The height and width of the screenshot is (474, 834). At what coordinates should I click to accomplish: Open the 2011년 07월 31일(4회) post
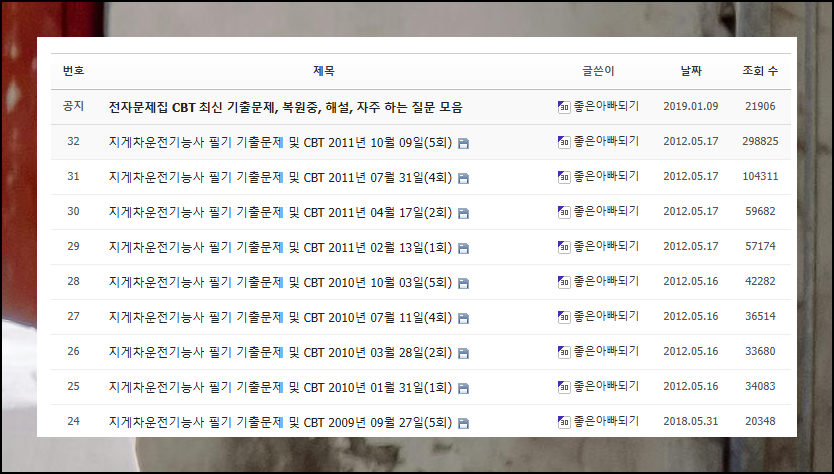pyautogui.click(x=280, y=178)
